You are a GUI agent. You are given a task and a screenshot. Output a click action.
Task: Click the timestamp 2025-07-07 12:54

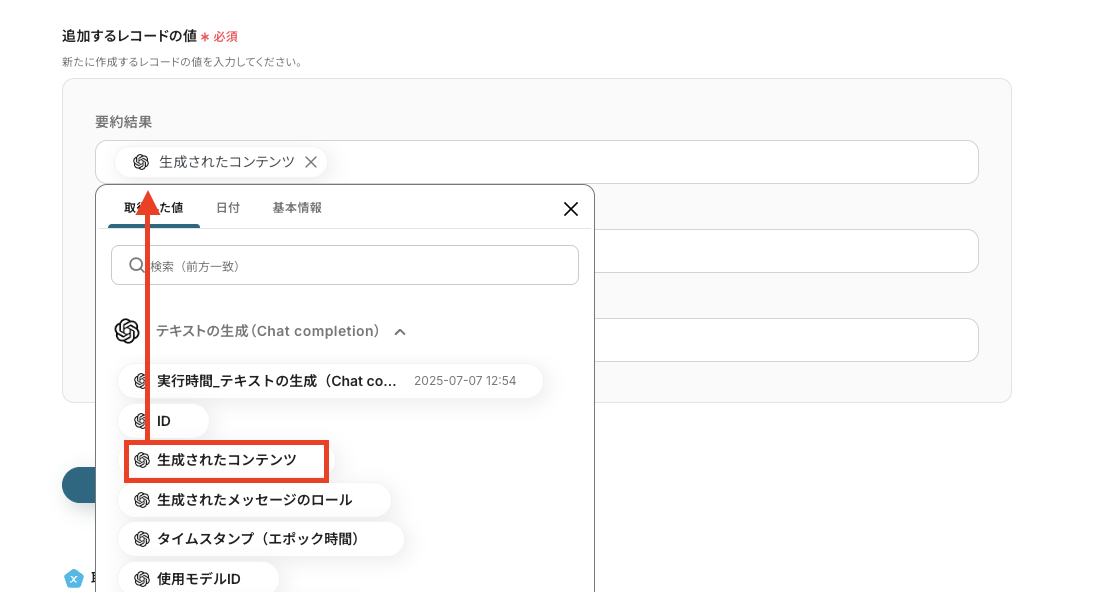(465, 381)
